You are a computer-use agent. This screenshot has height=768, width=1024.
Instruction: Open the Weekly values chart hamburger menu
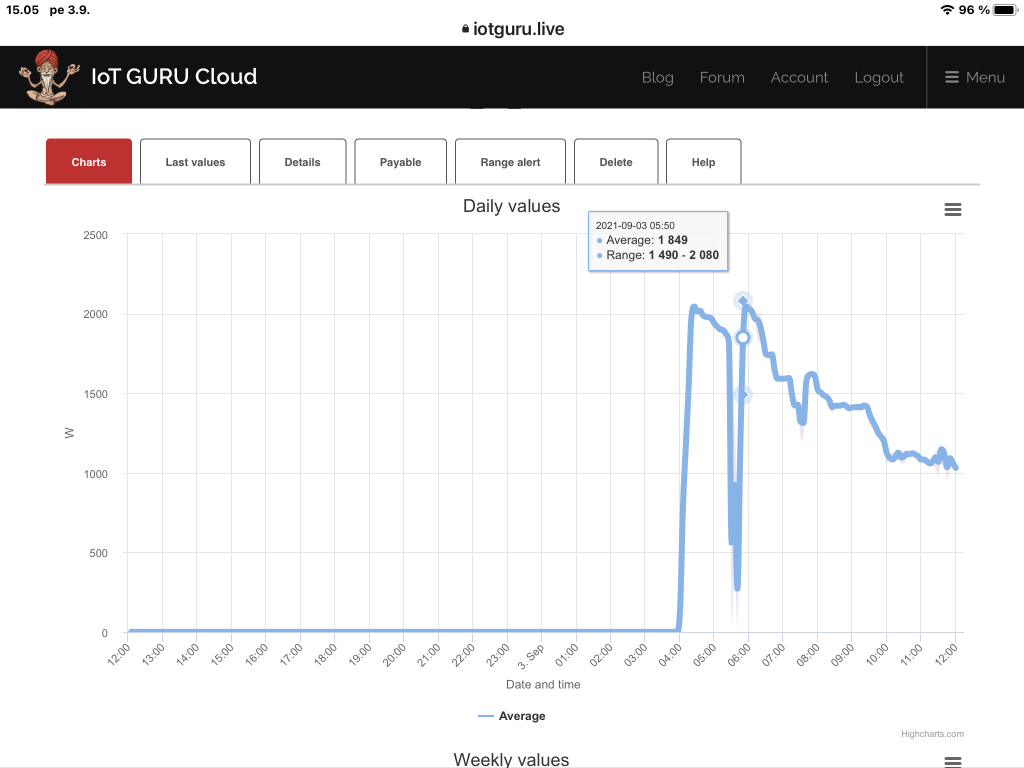click(x=953, y=761)
